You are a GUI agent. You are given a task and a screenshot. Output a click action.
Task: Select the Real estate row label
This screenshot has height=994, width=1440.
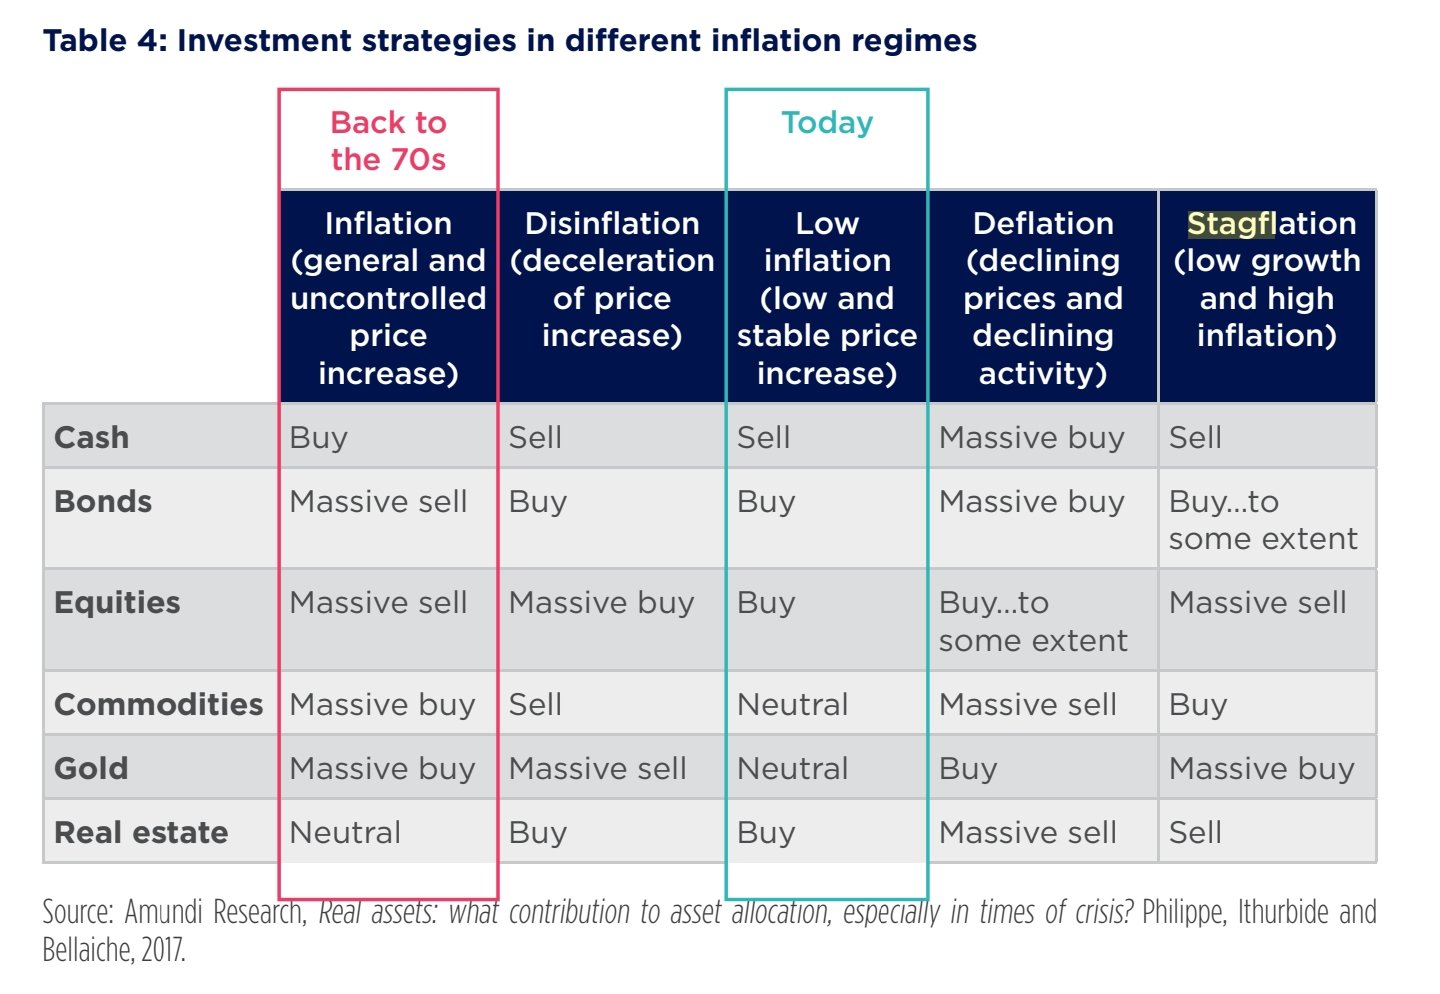(141, 832)
